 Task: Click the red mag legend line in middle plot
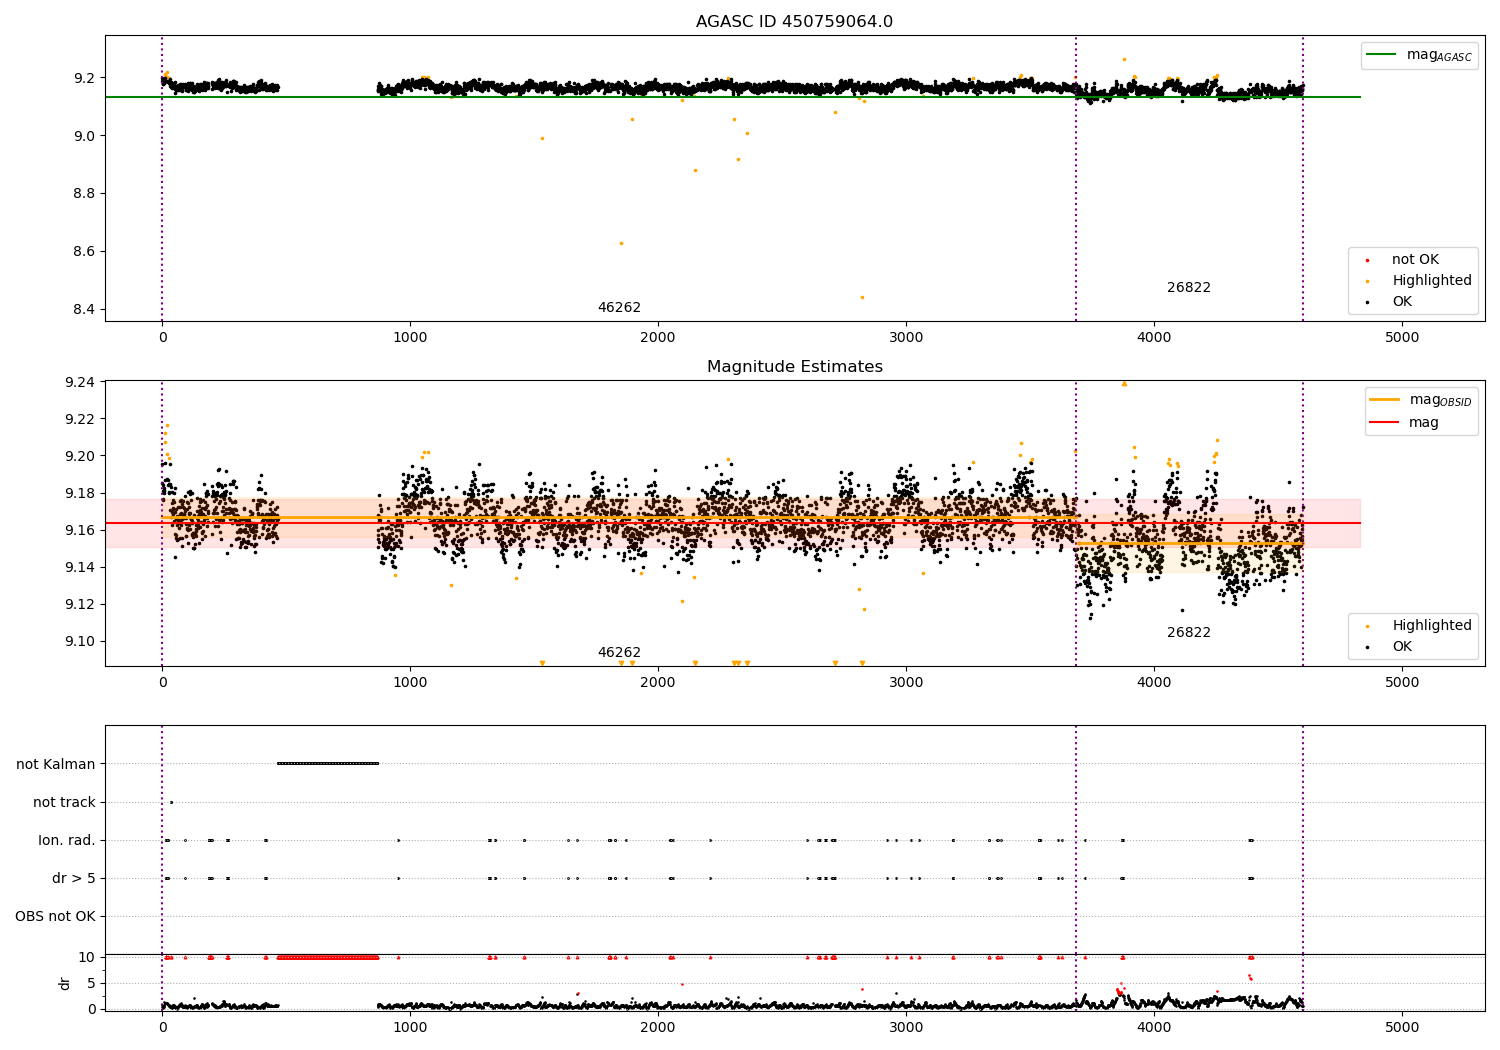pyautogui.click(x=1385, y=422)
